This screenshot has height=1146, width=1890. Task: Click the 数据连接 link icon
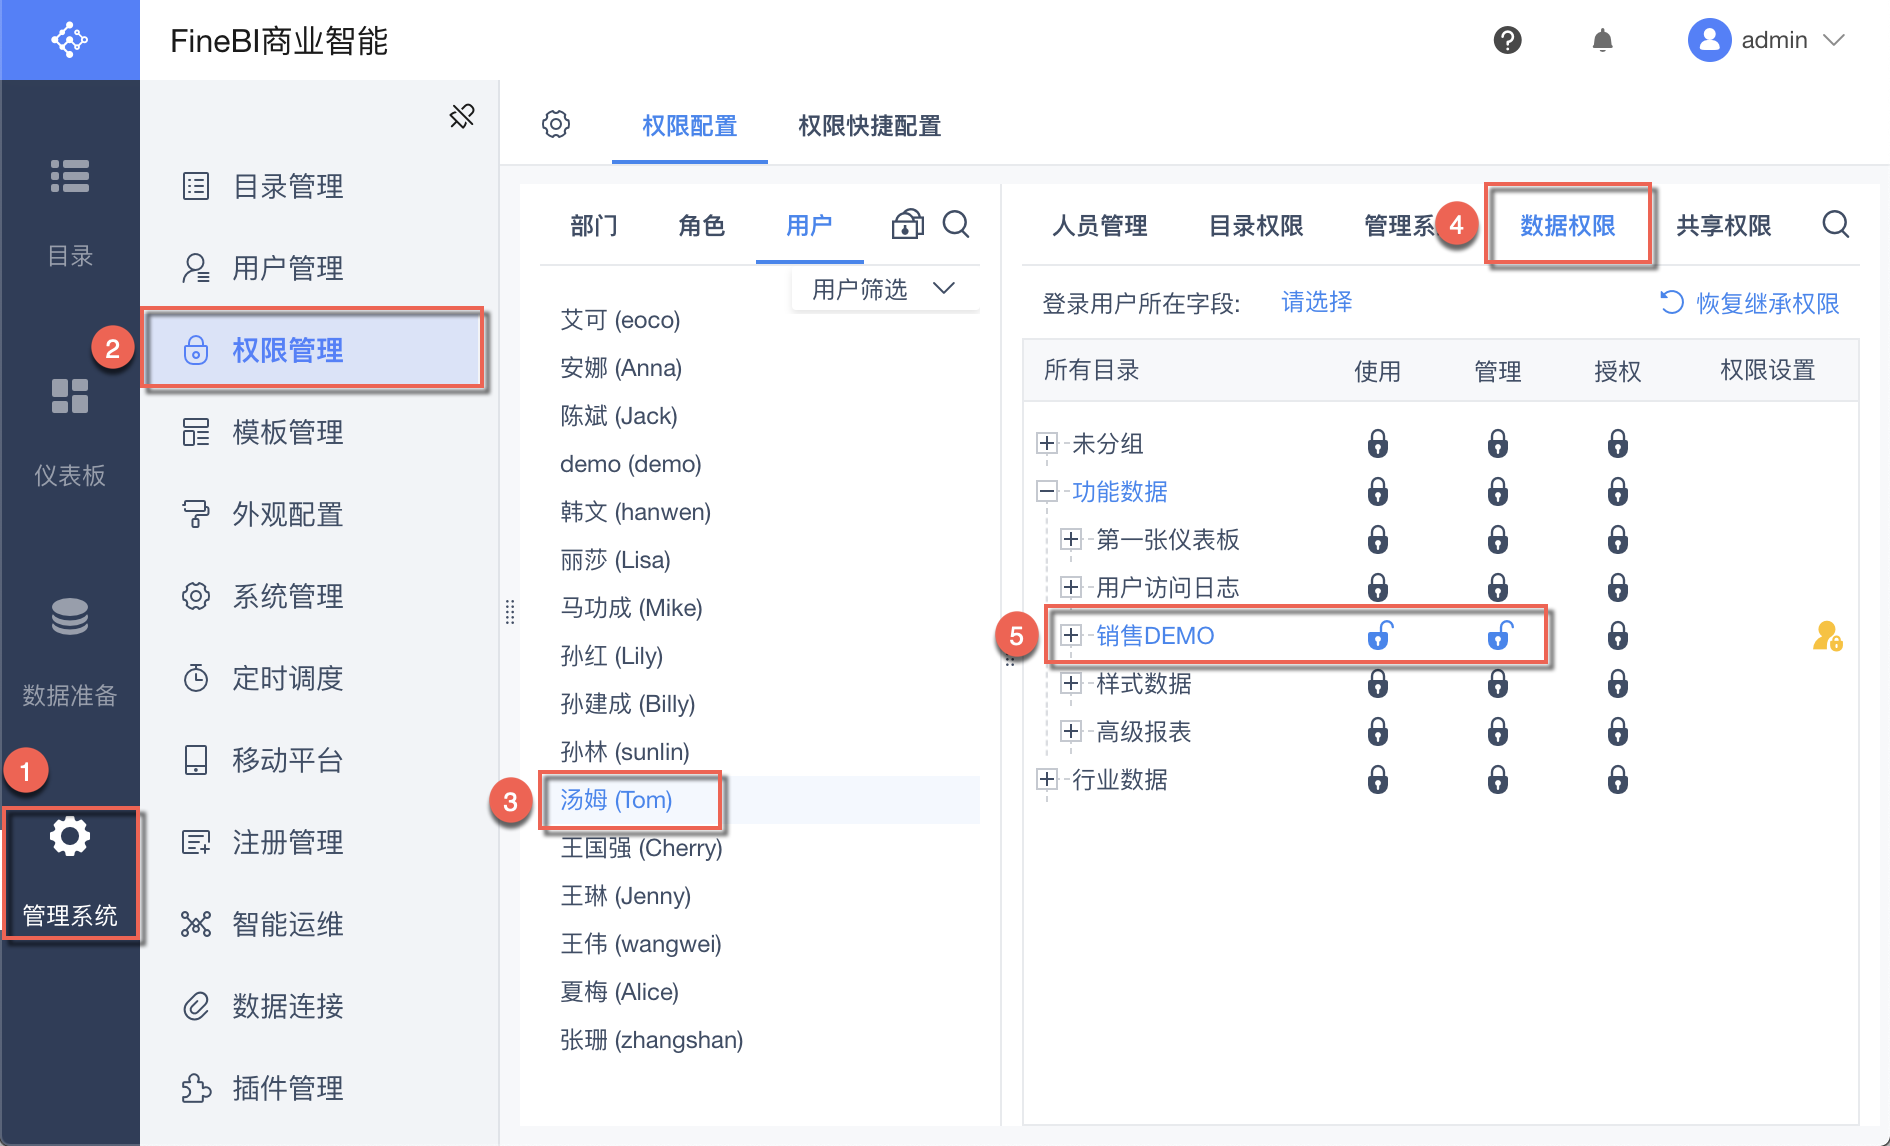(196, 1006)
